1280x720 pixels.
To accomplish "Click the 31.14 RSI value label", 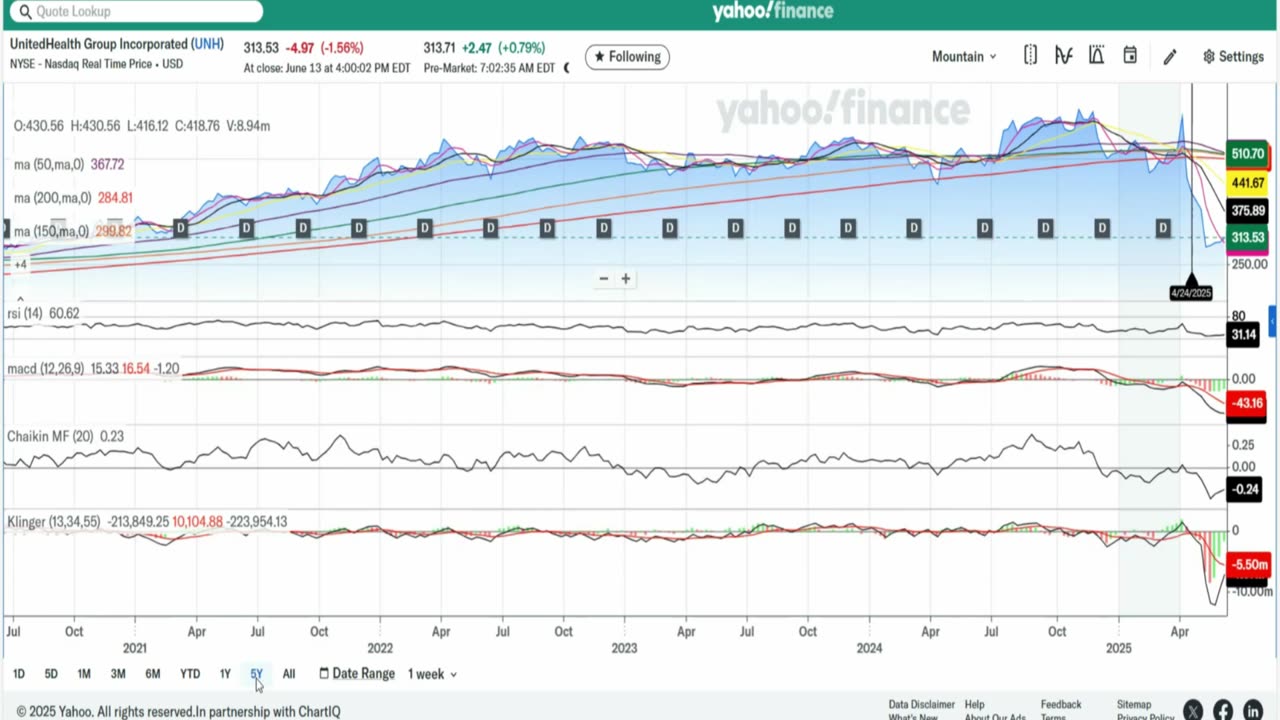I will (x=1244, y=335).
